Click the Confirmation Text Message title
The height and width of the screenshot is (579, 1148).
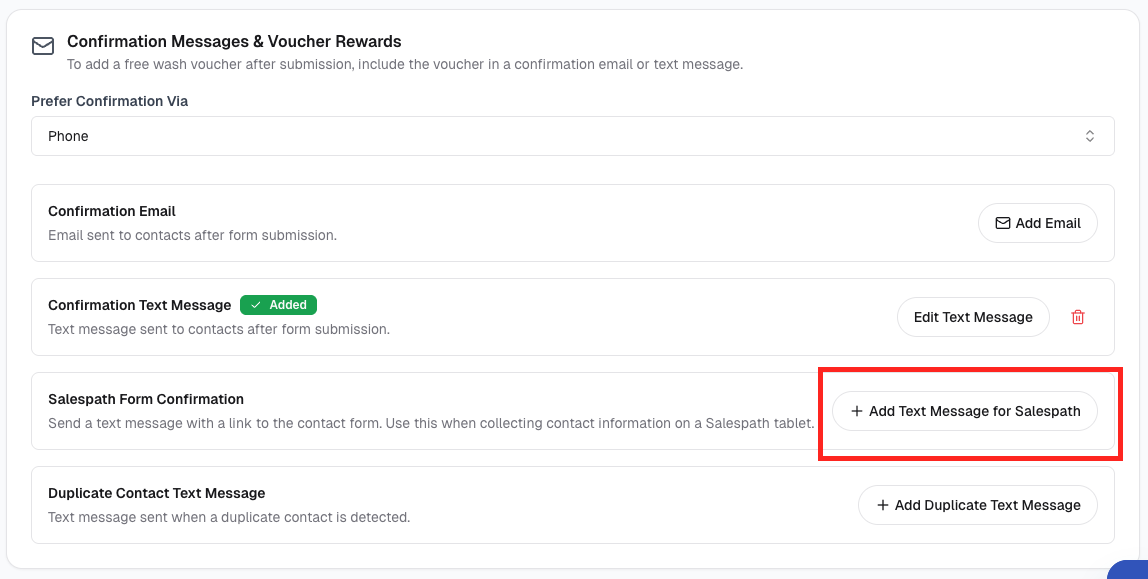140,305
